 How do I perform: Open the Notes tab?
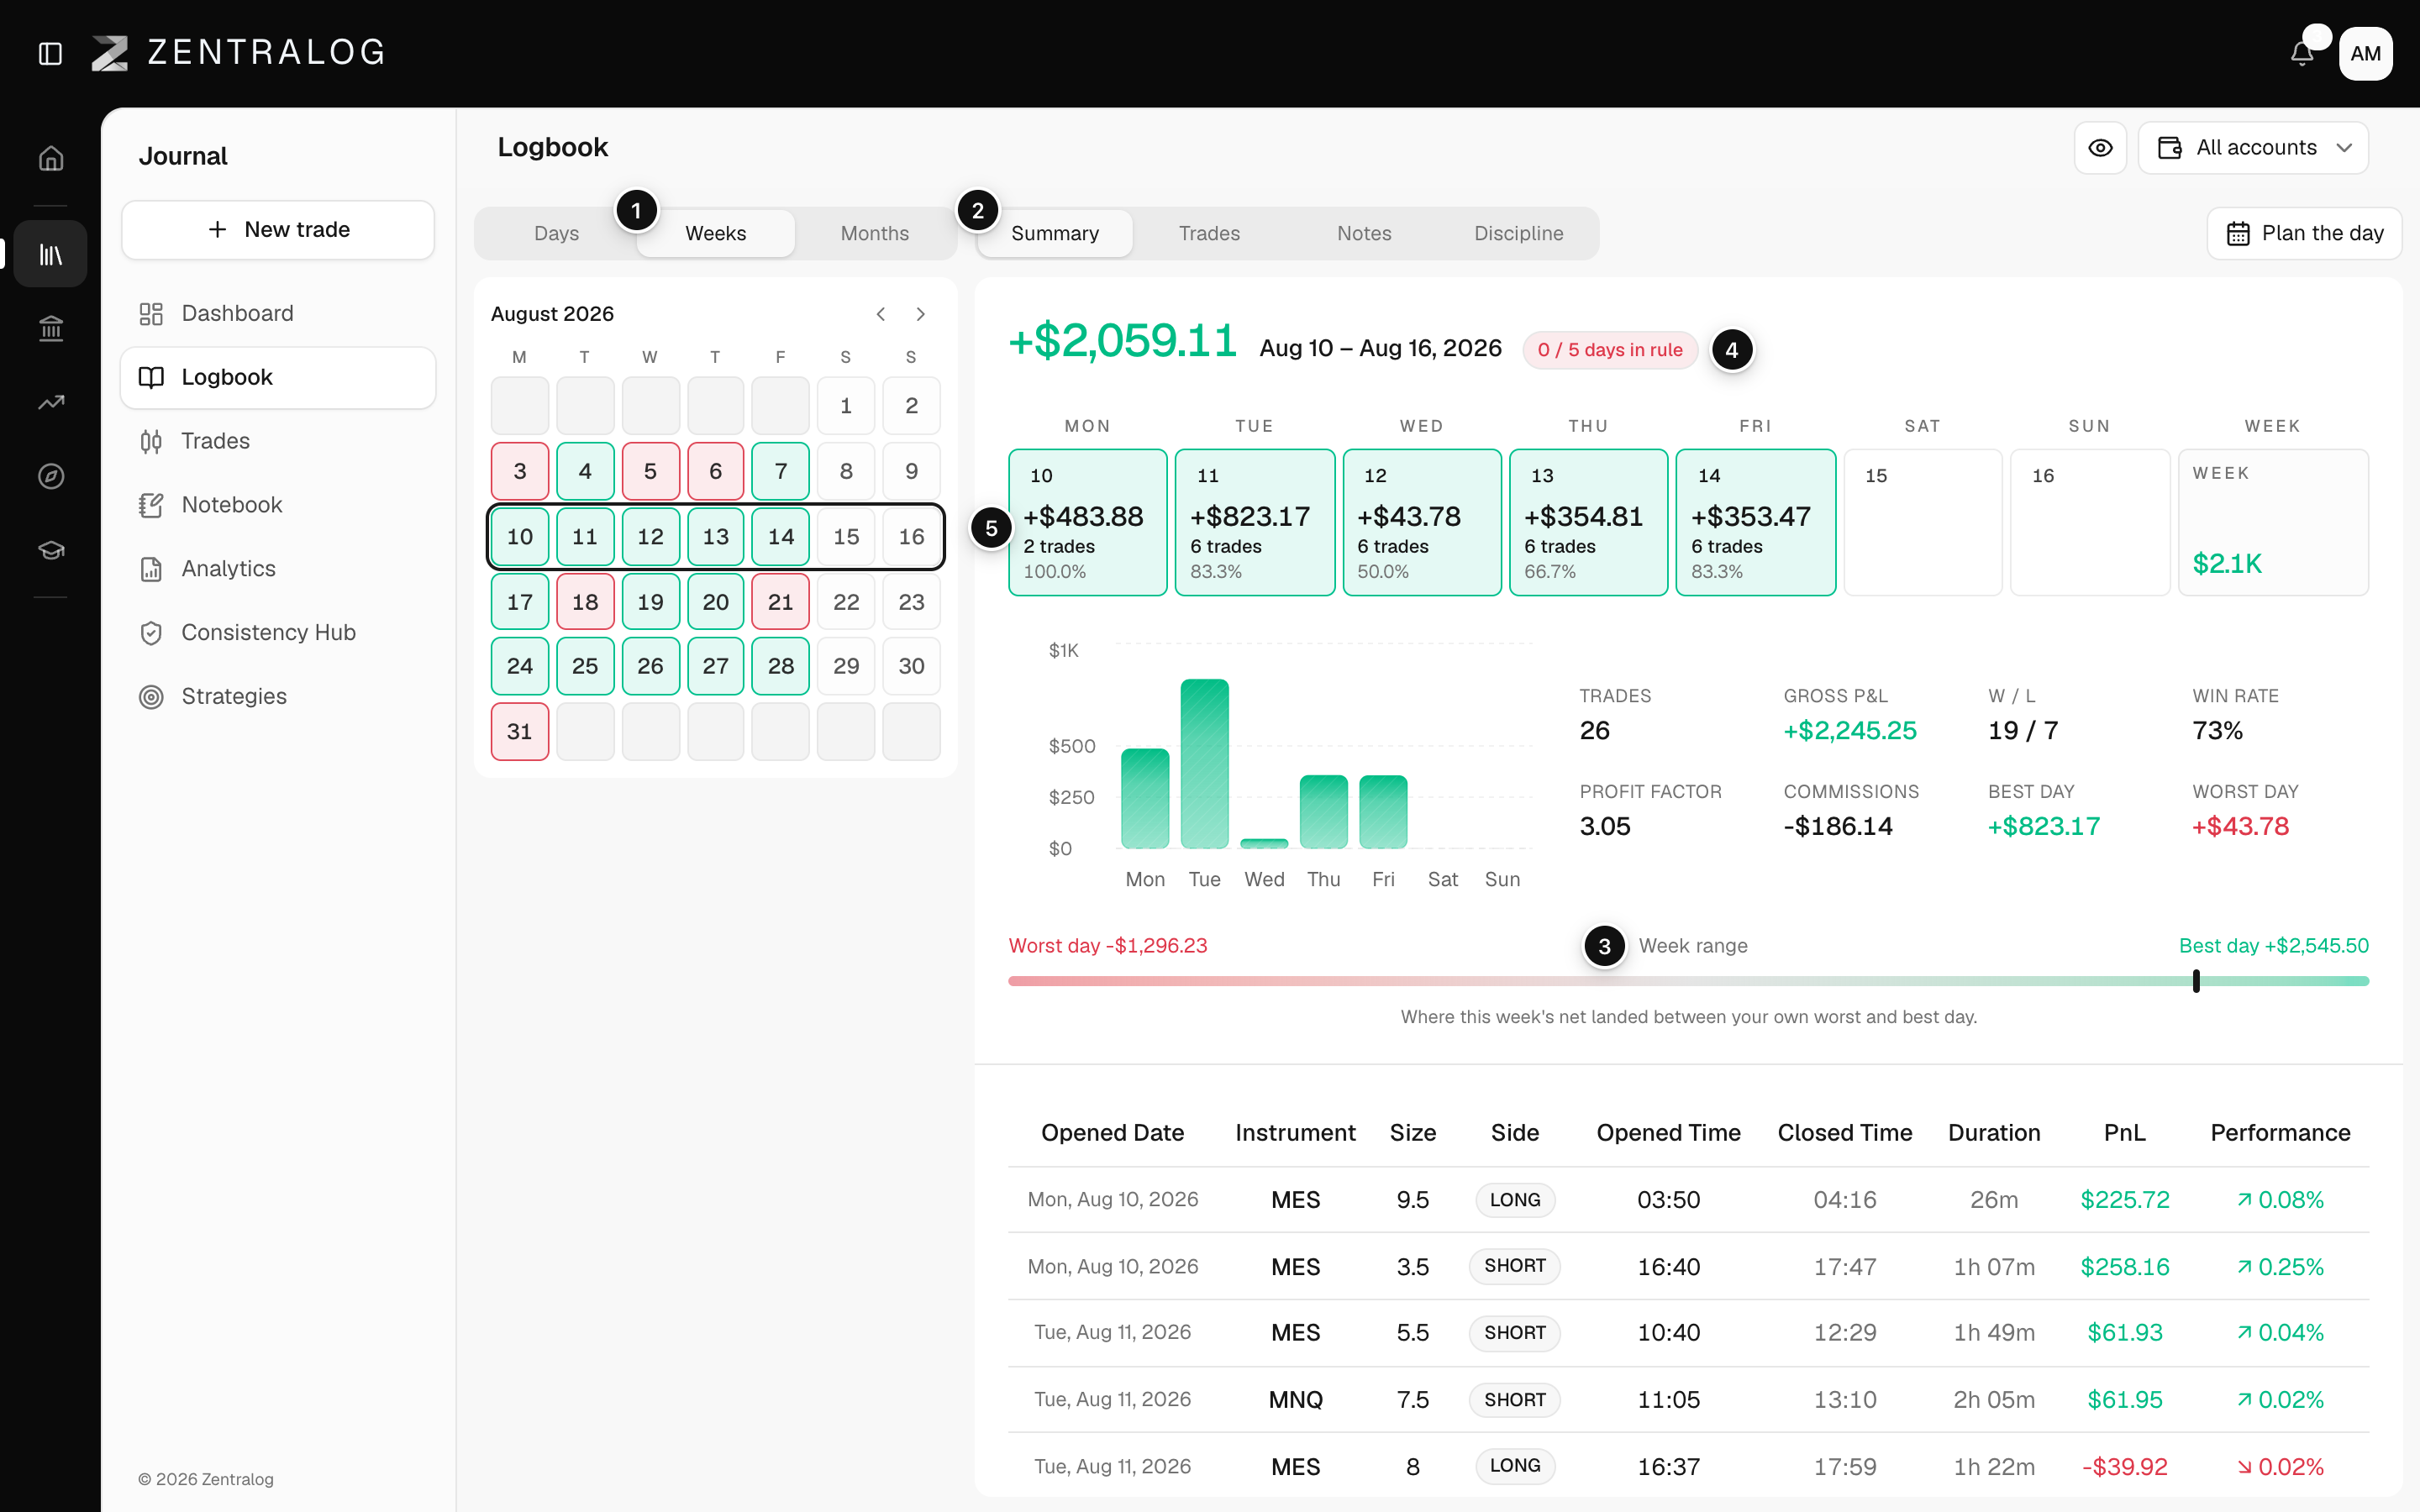[1364, 233]
